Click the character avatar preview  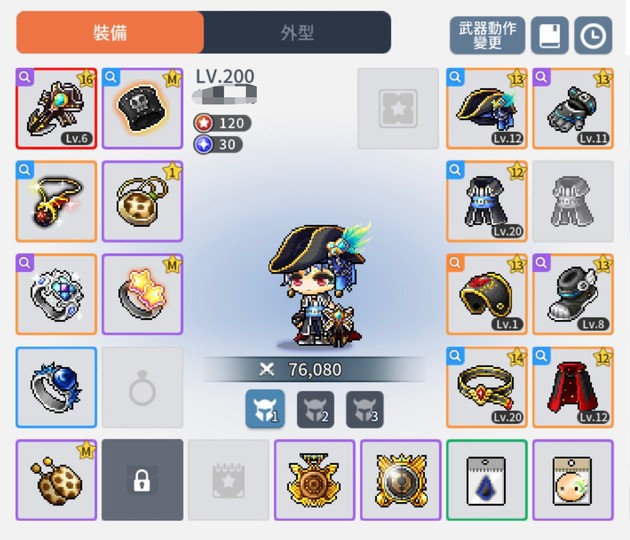coord(319,285)
